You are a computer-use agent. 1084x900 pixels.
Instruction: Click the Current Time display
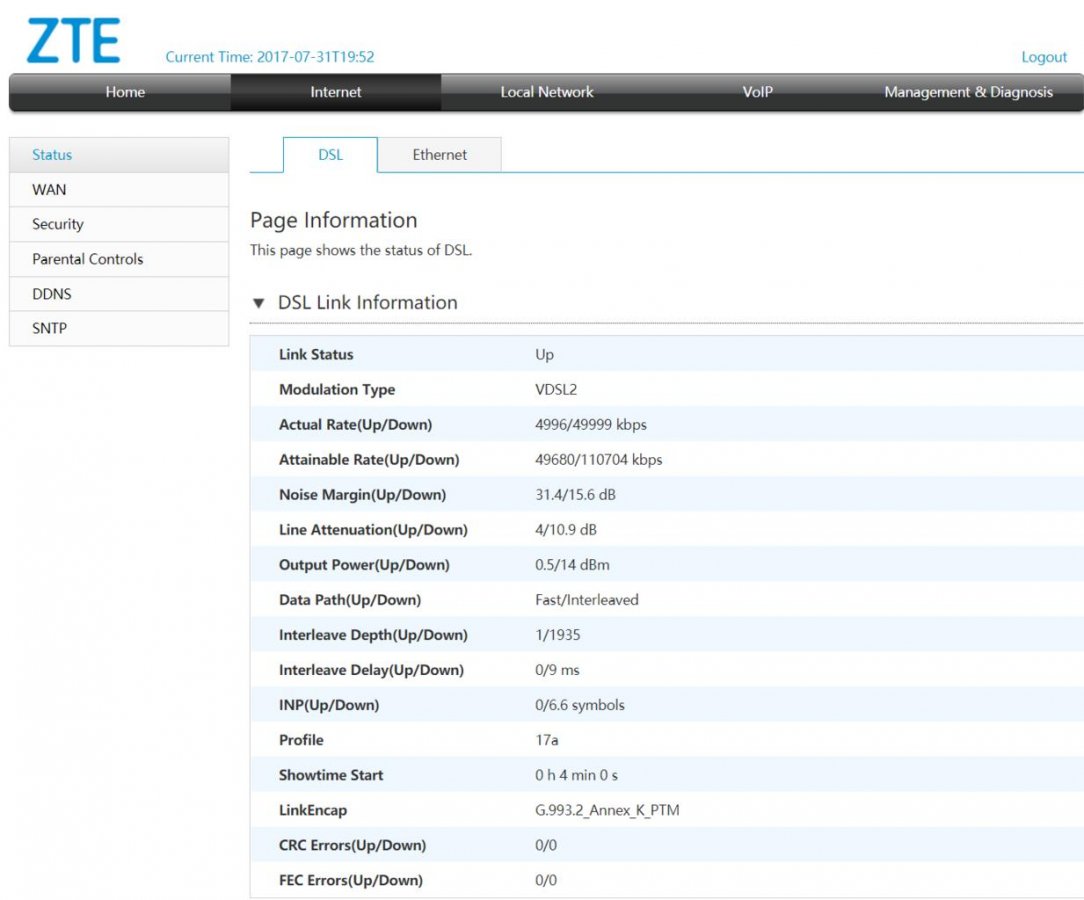click(x=270, y=58)
